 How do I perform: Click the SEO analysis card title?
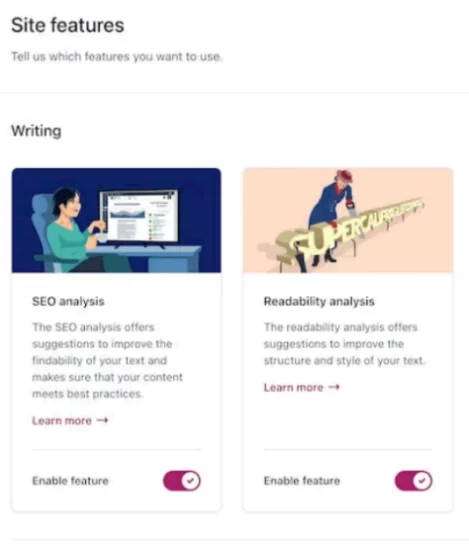point(68,301)
